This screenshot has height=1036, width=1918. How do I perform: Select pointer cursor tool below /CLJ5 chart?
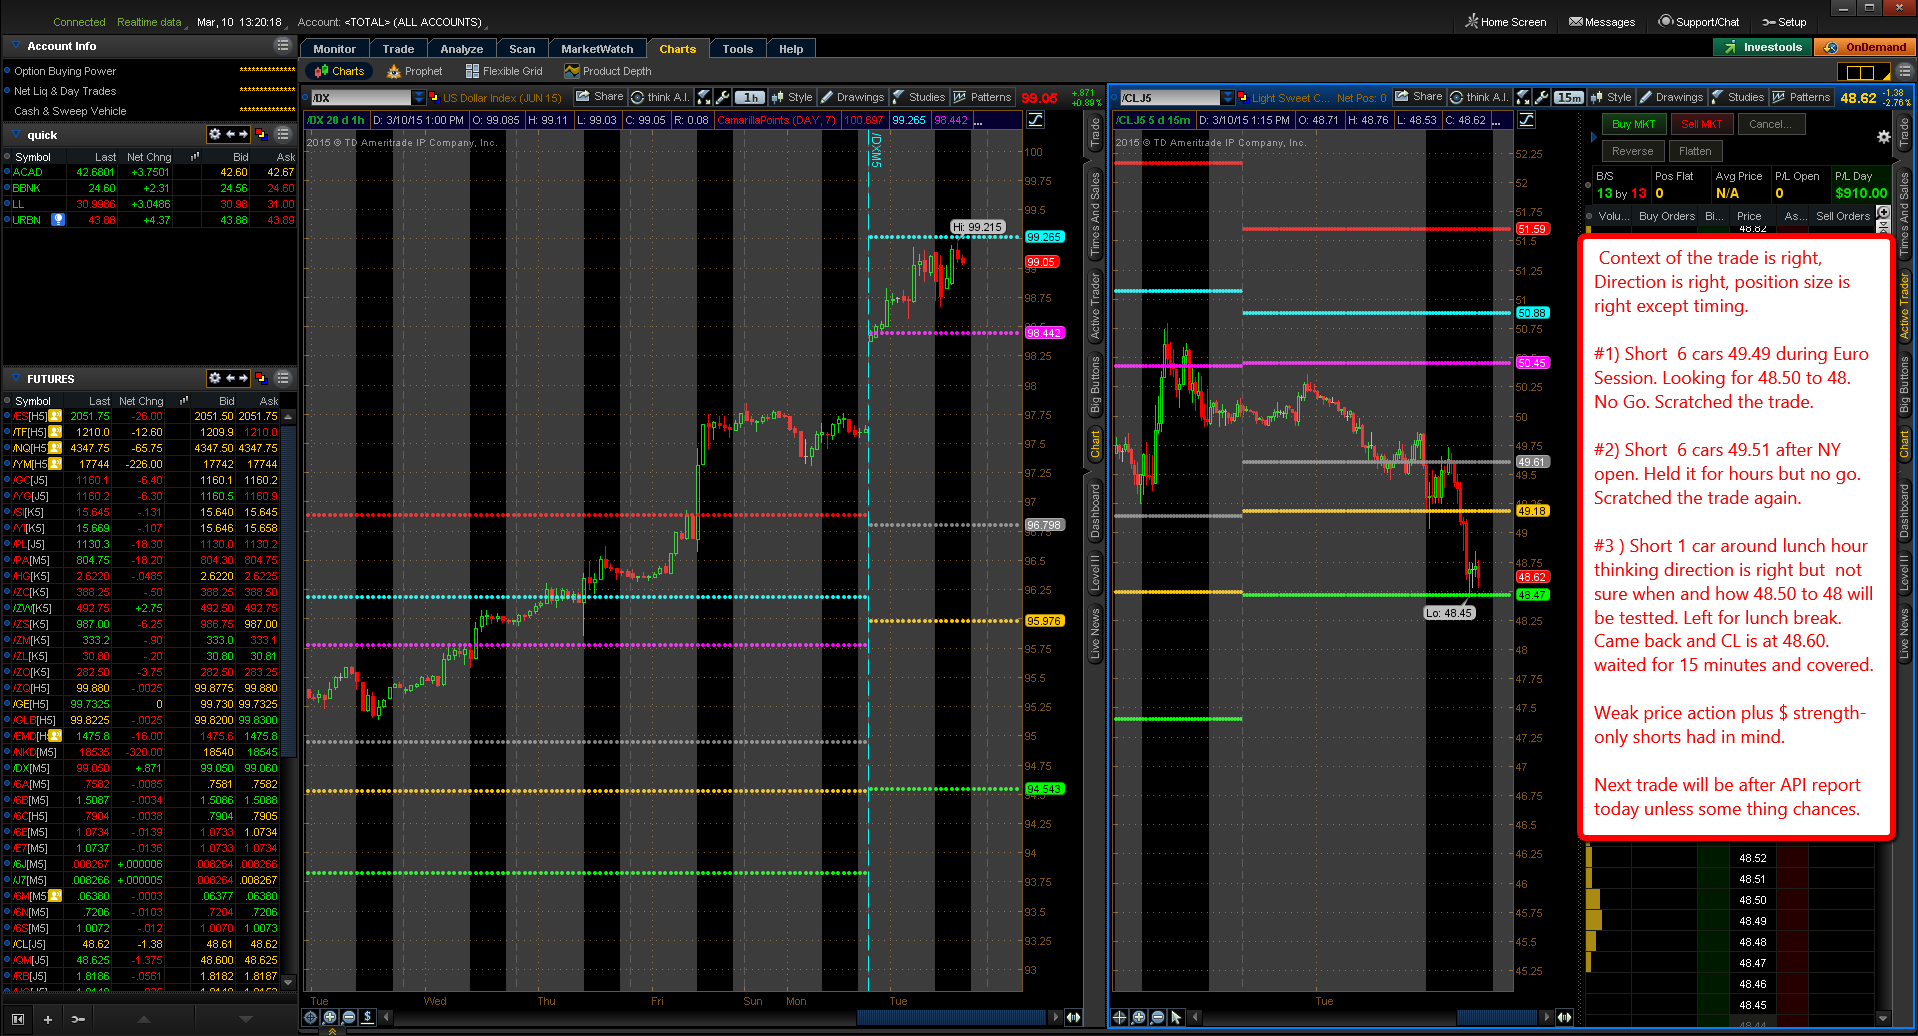click(1177, 1017)
